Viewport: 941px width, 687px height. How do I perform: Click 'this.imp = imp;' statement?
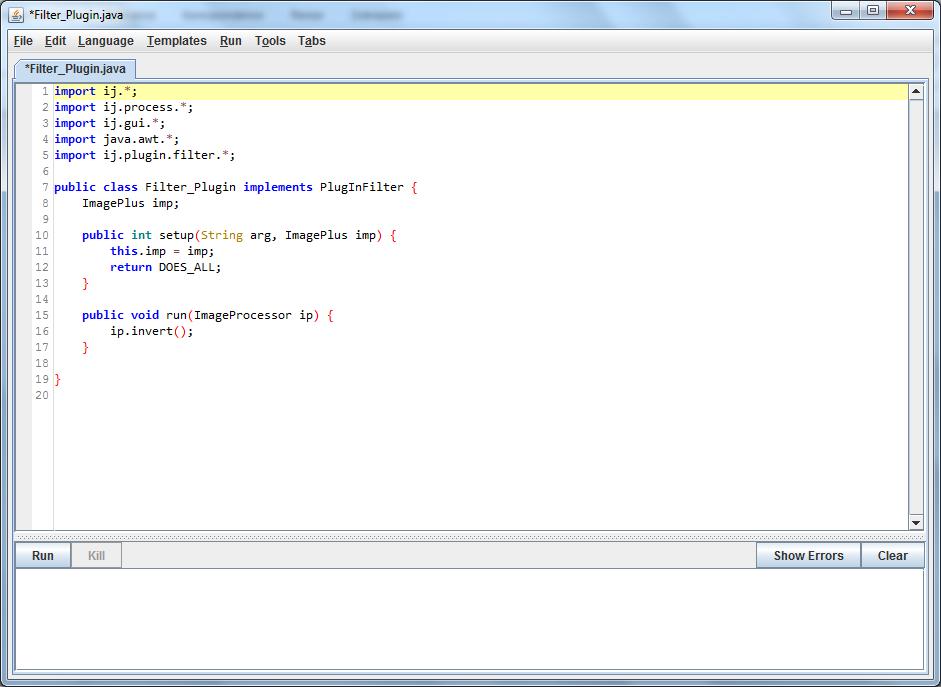[162, 251]
